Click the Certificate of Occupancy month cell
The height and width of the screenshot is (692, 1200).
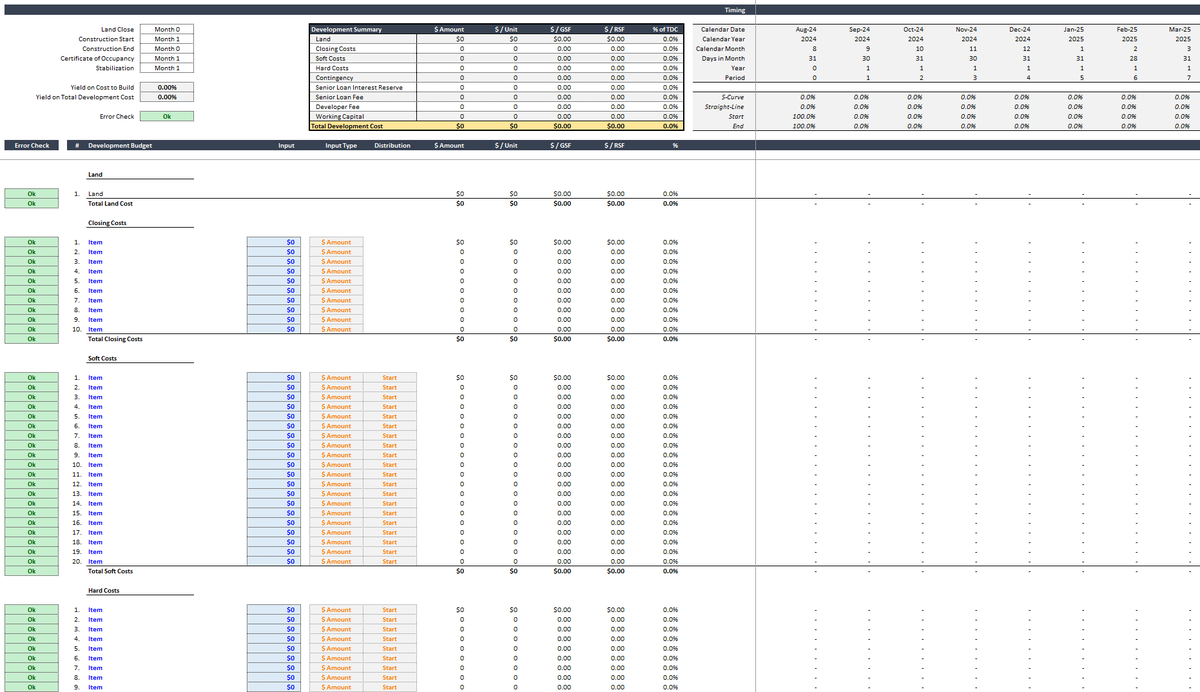167,58
